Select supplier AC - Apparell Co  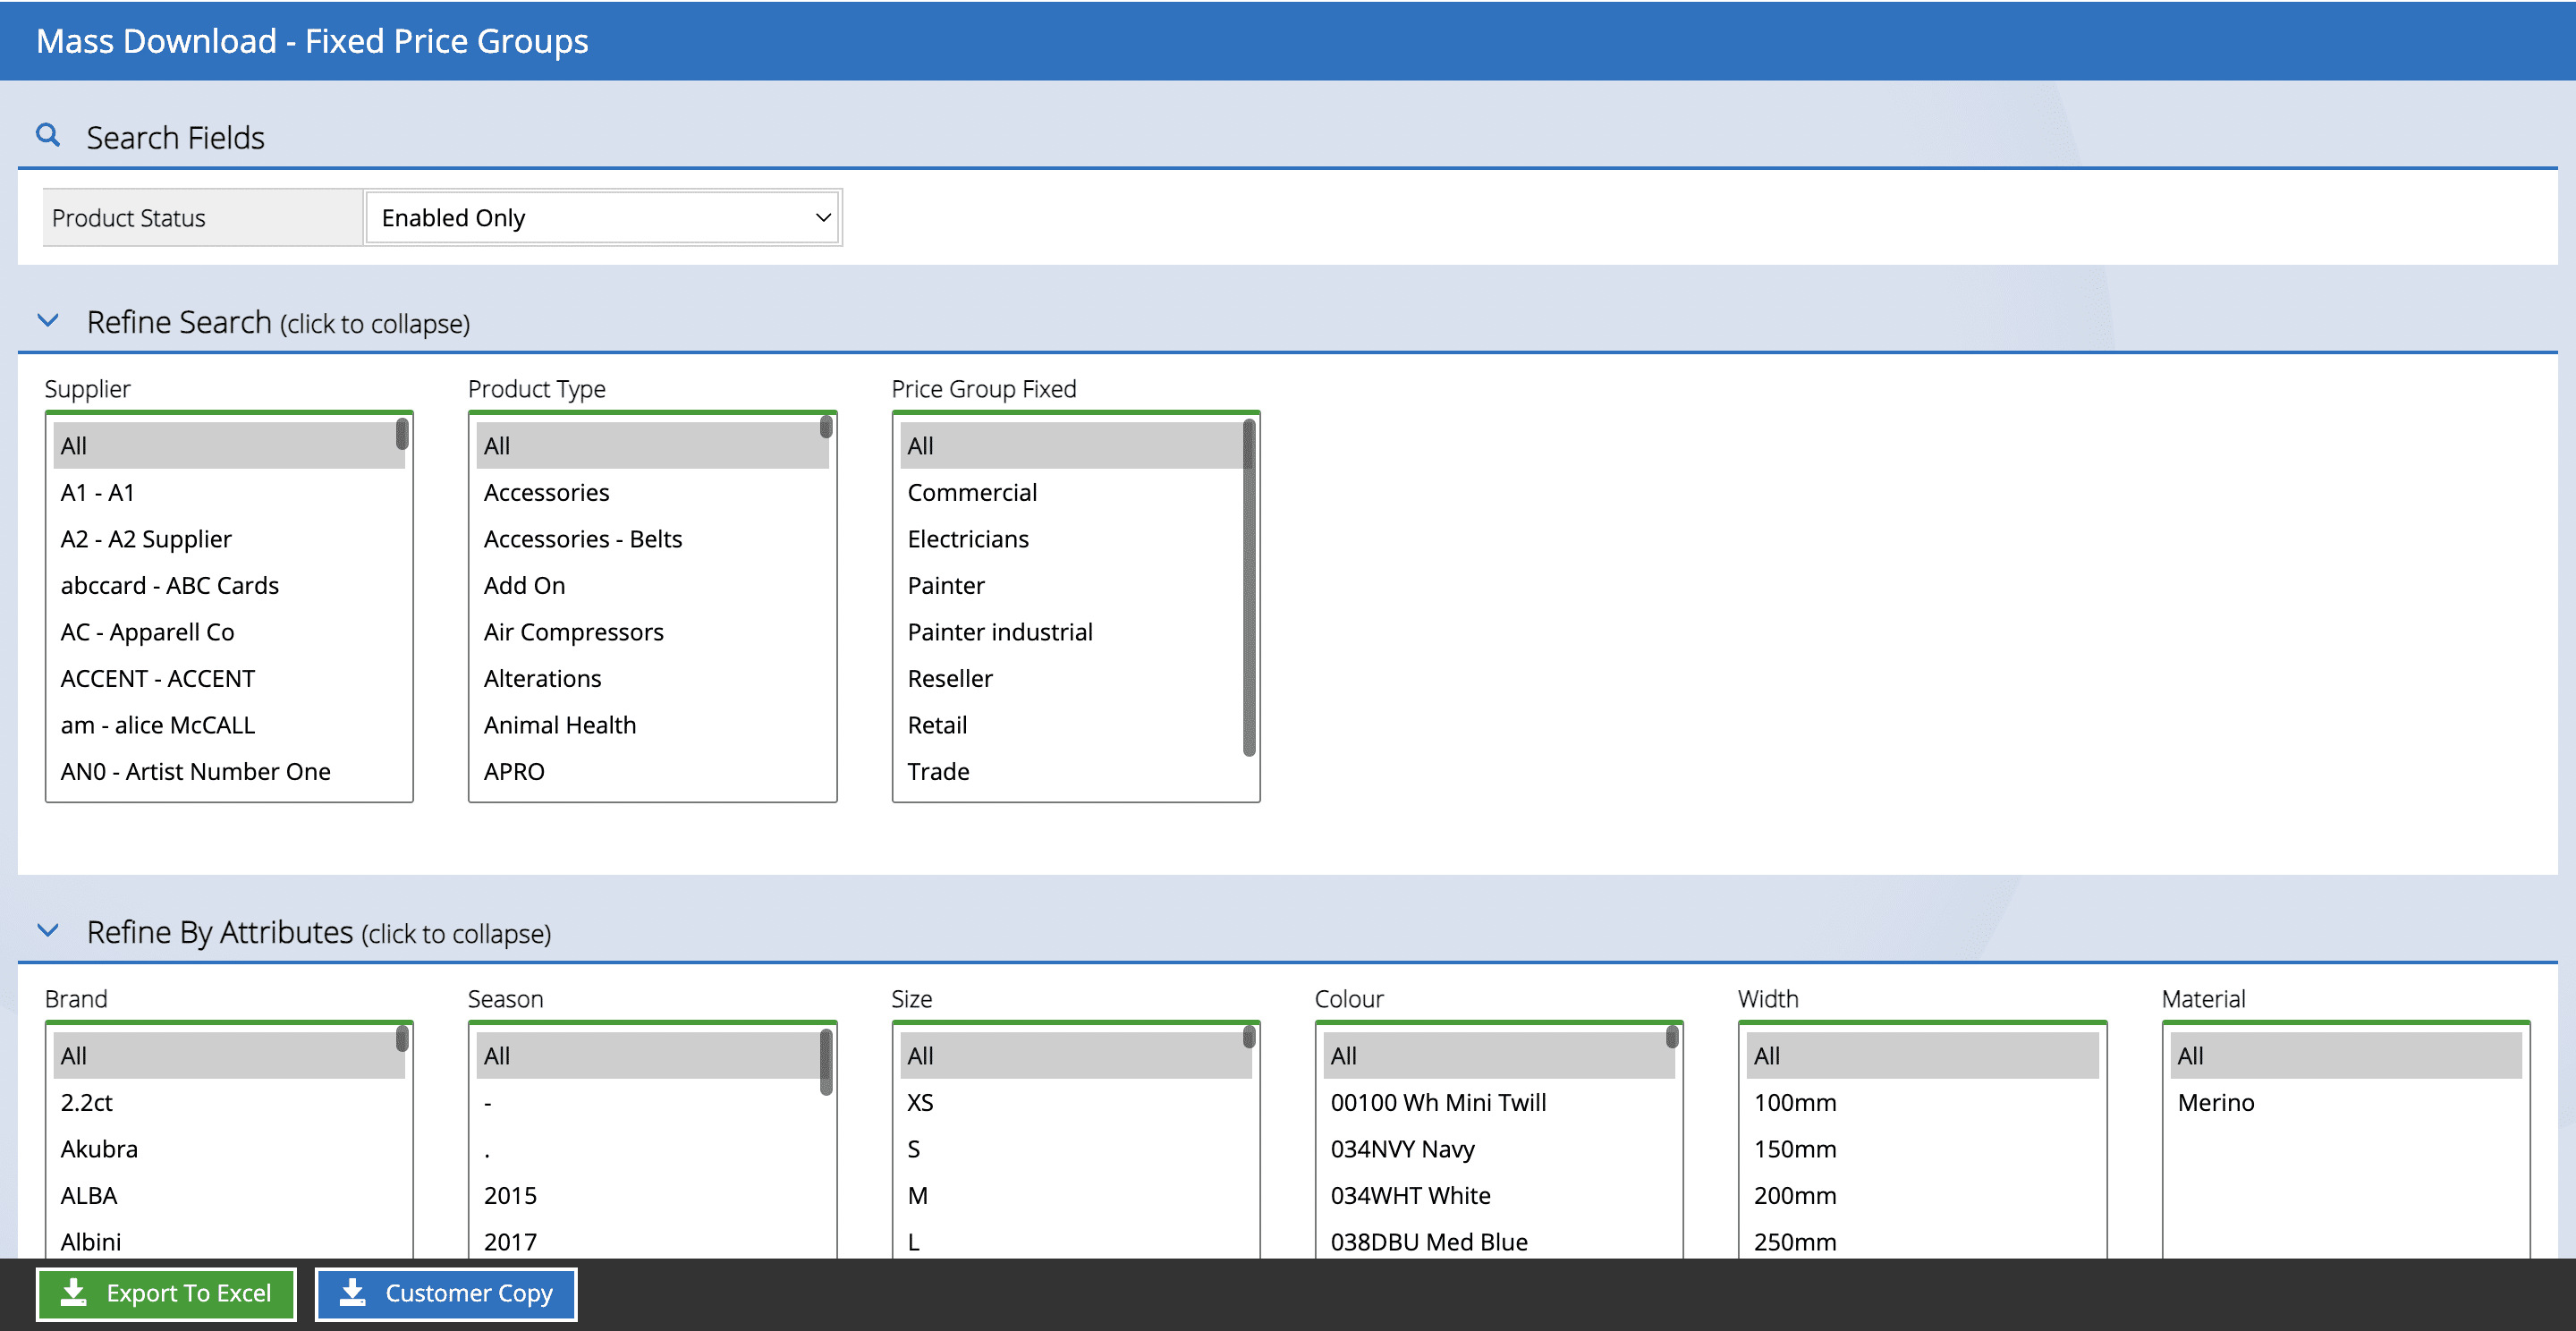pyautogui.click(x=229, y=632)
